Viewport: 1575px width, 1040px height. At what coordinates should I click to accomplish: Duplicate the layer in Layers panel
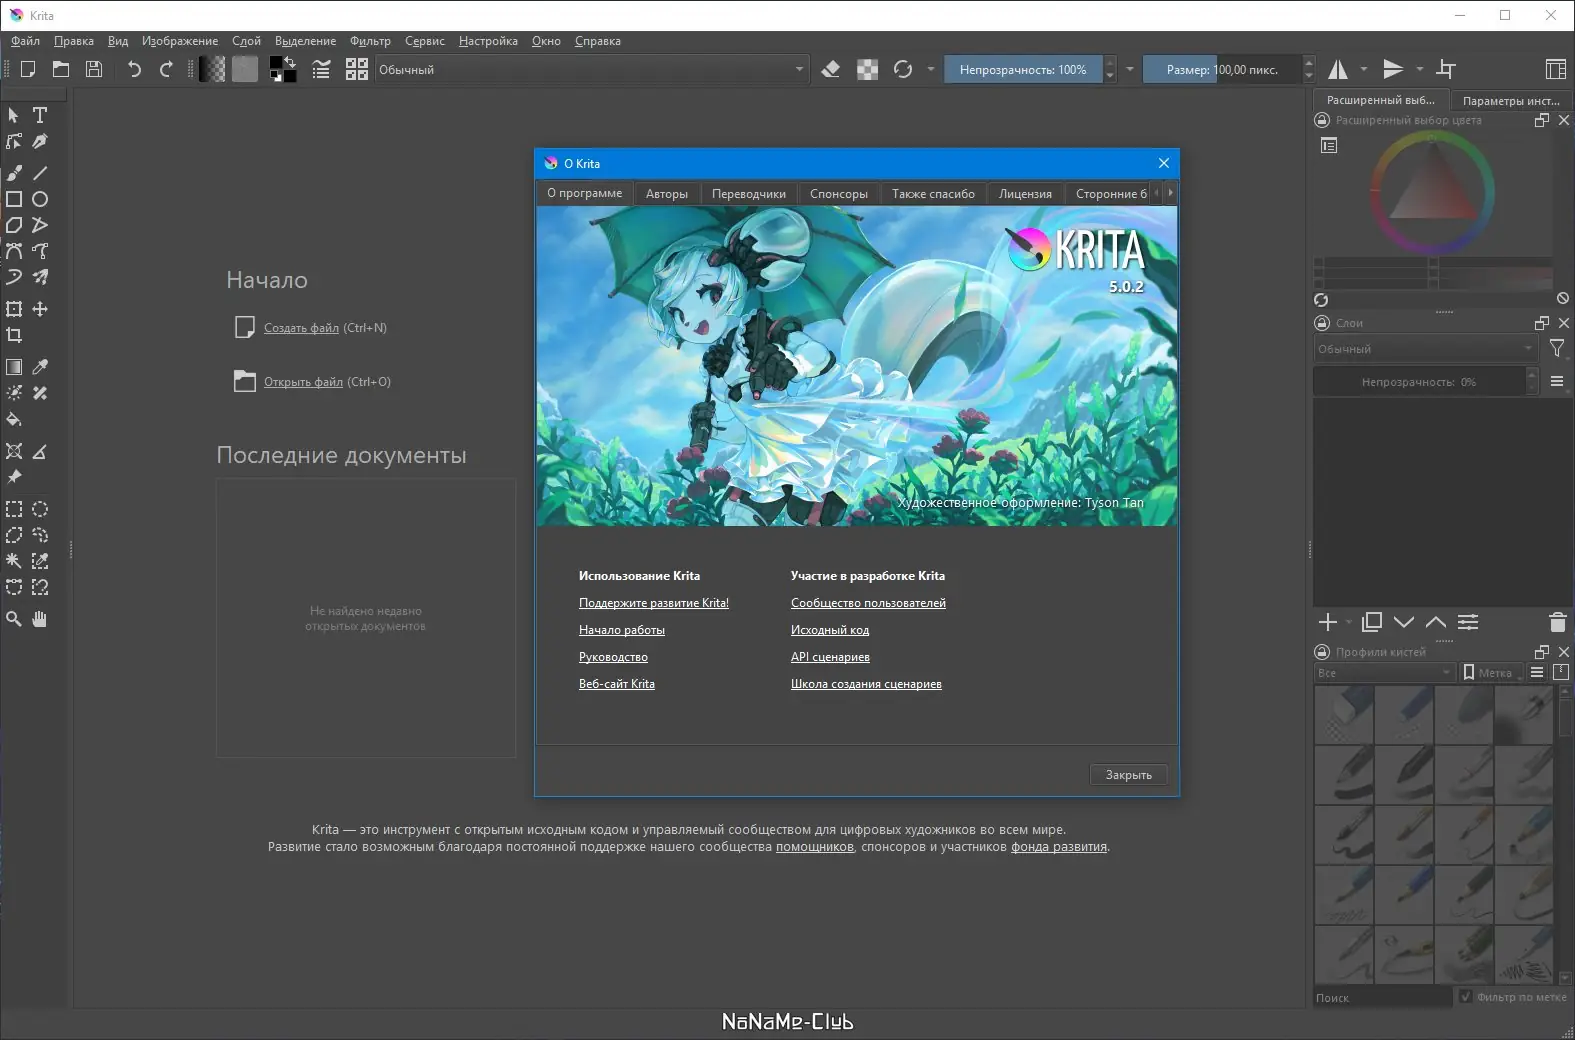pos(1372,622)
